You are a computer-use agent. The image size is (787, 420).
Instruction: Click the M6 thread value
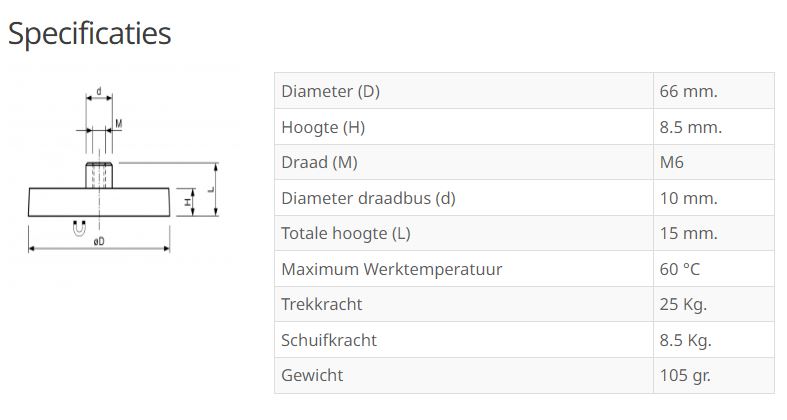coord(672,162)
